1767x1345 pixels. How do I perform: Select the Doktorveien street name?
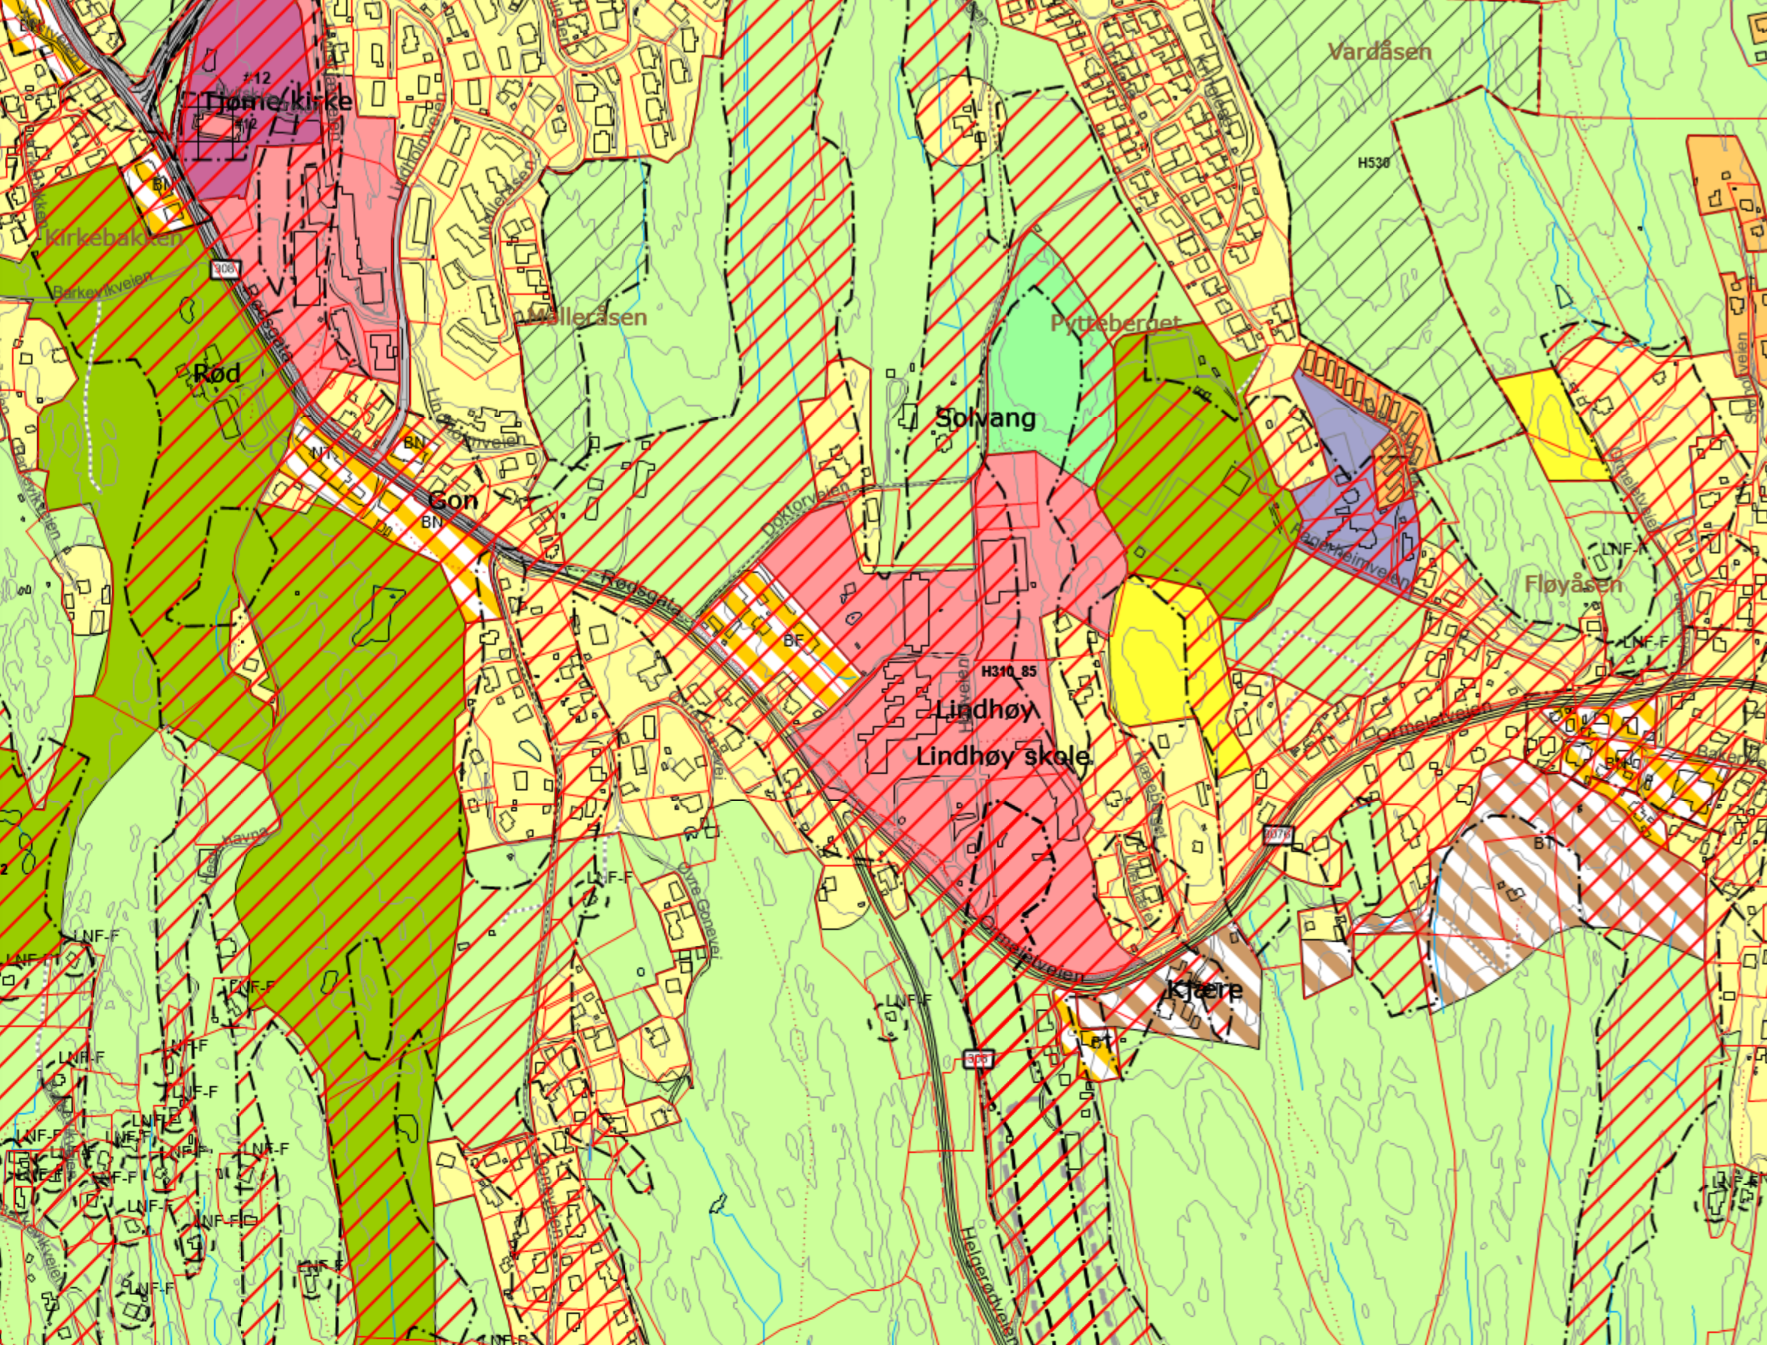click(805, 508)
